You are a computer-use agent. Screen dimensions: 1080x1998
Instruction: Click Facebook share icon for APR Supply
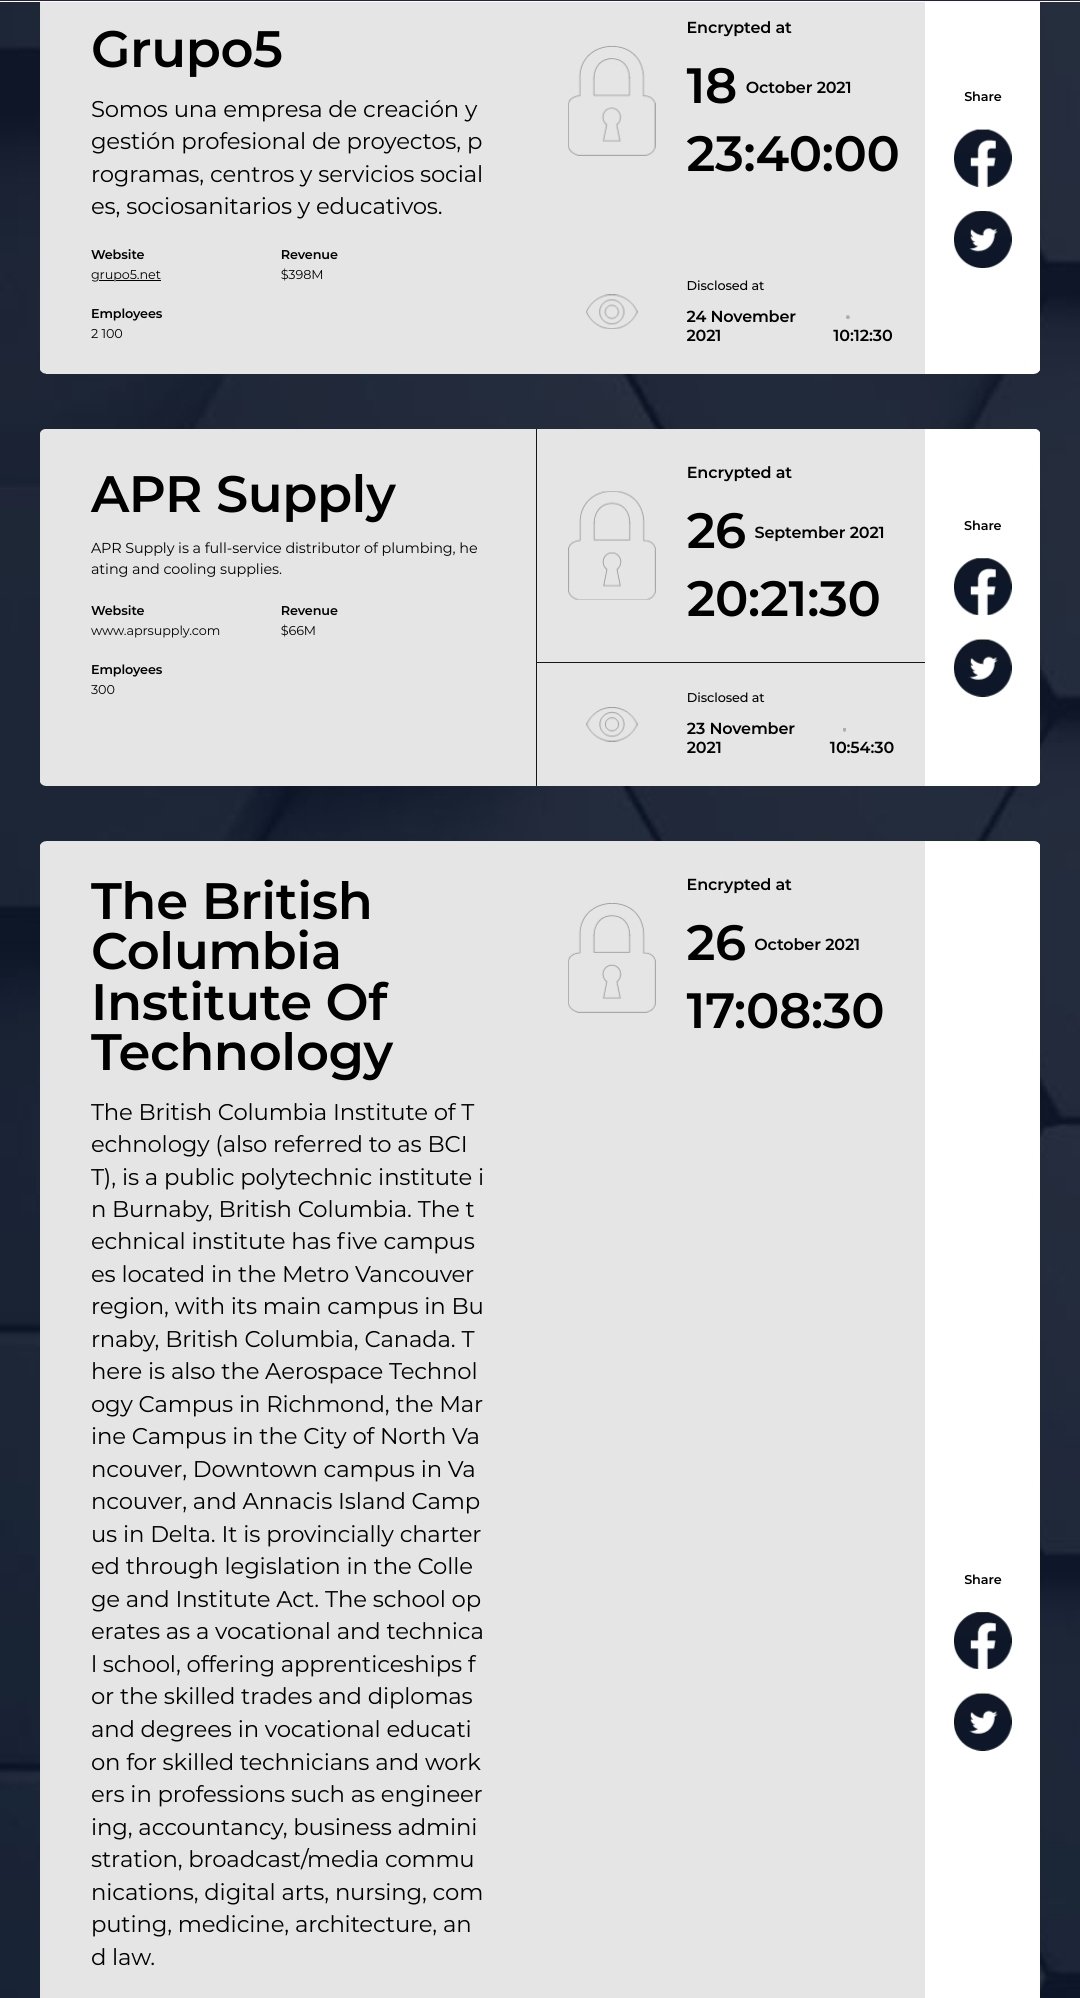tap(982, 587)
